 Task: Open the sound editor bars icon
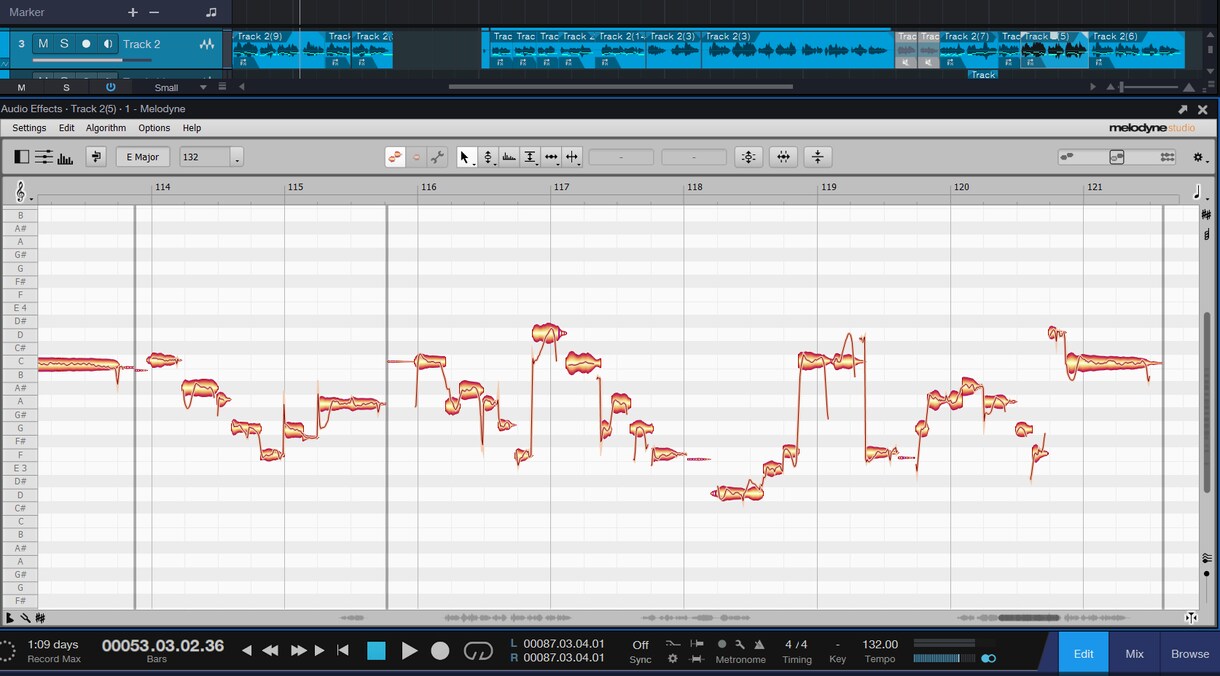[x=66, y=157]
